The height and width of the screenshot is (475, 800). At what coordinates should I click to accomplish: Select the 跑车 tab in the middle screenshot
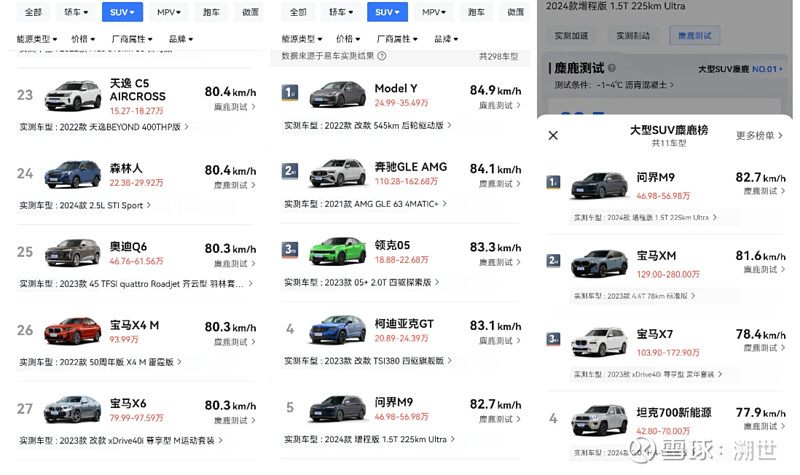477,12
